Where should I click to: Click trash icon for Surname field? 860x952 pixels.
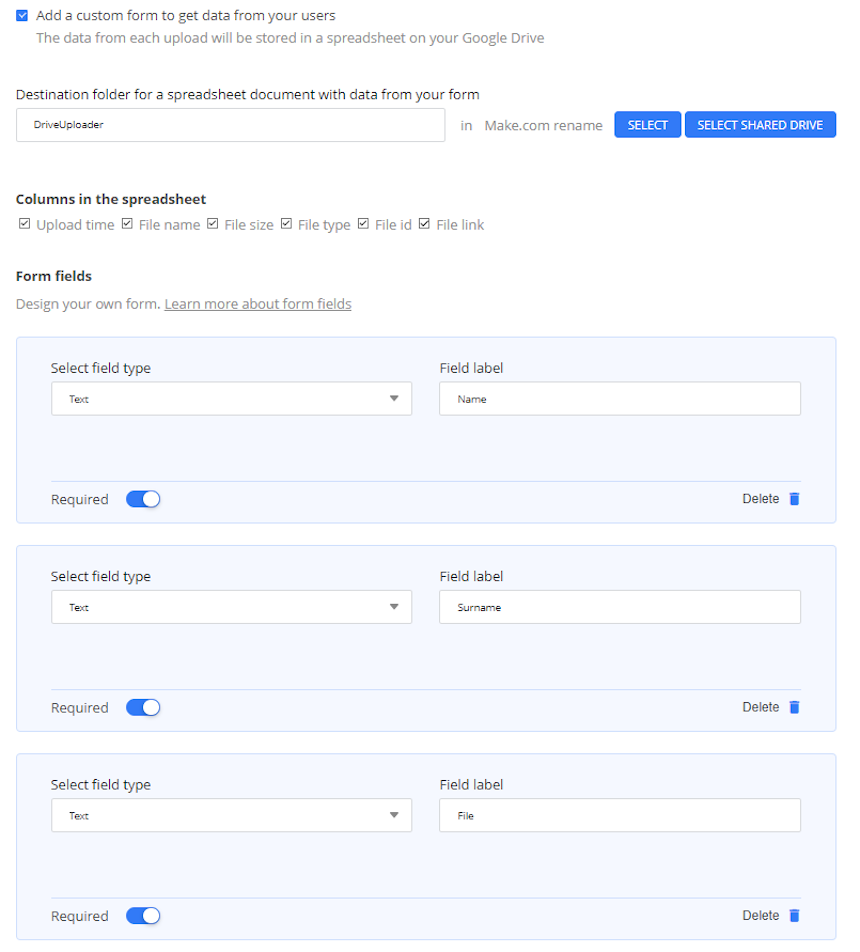click(794, 707)
